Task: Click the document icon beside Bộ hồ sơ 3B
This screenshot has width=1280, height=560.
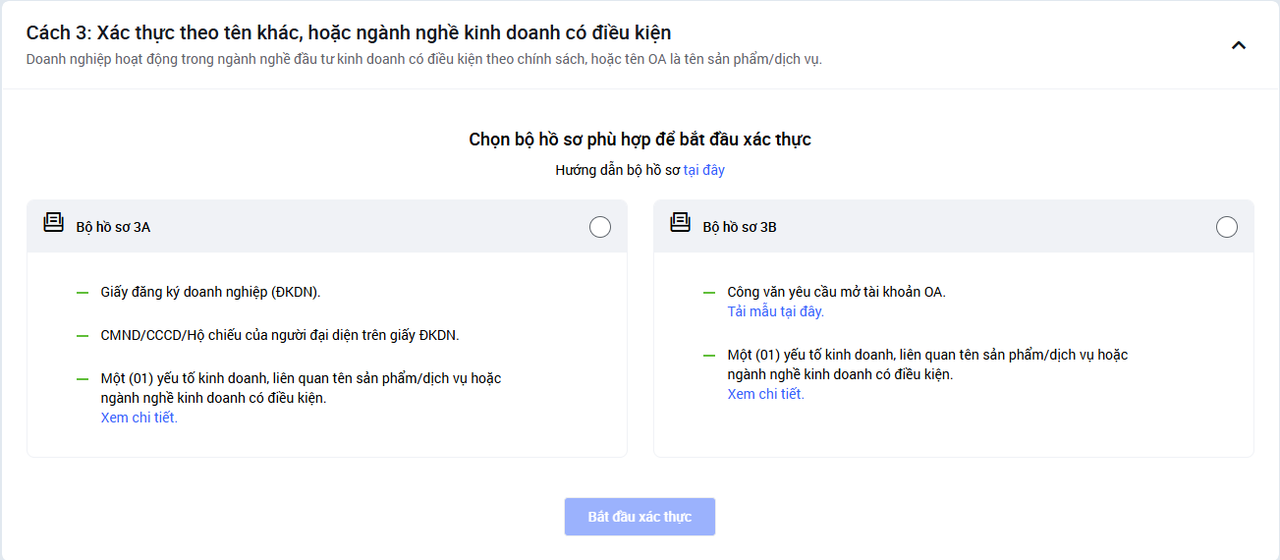Action: tap(680, 223)
